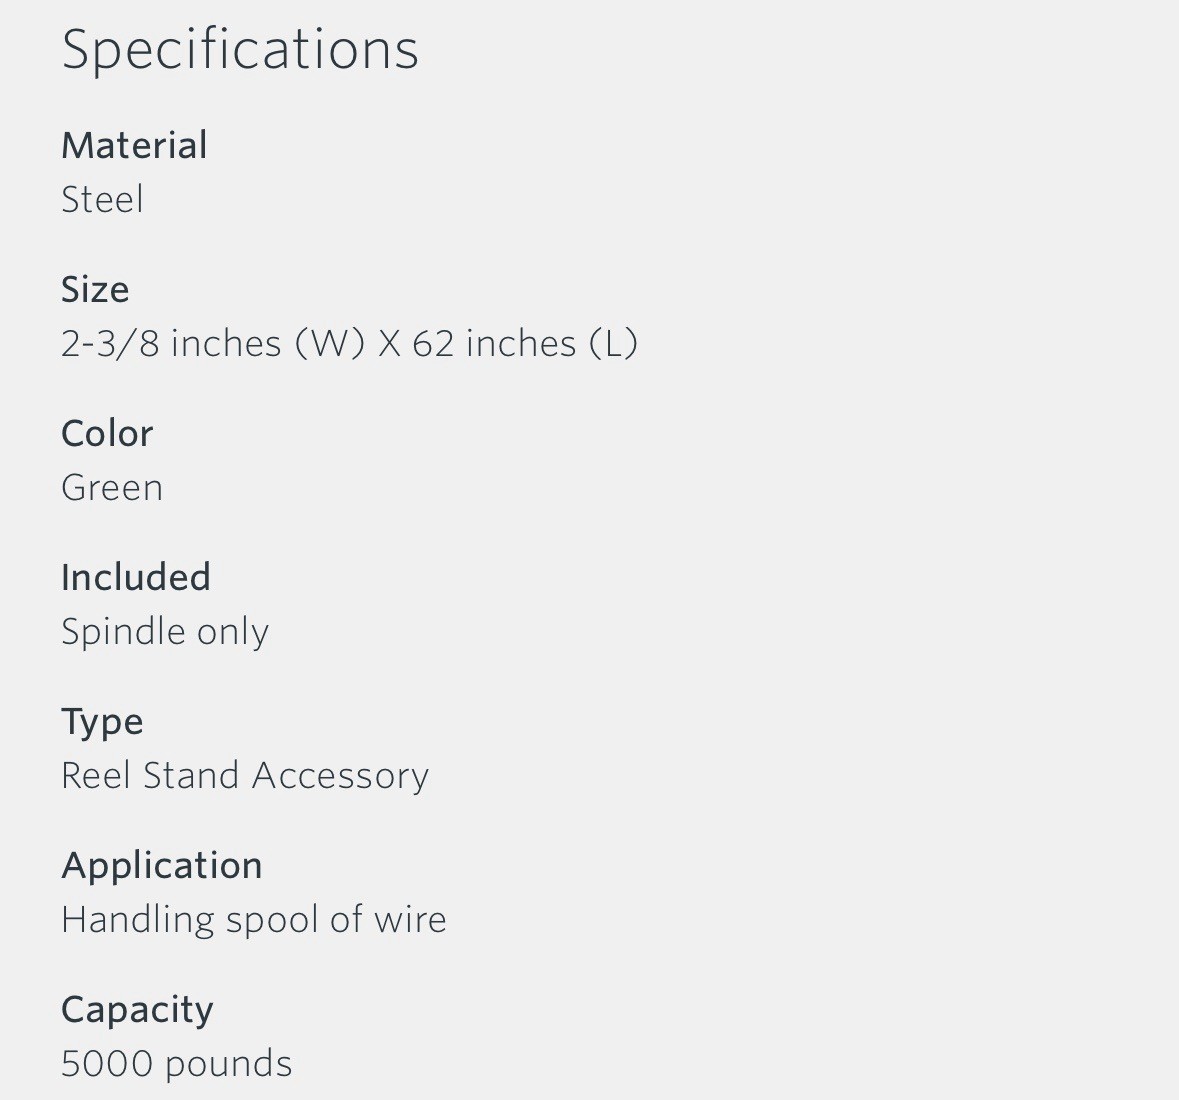The width and height of the screenshot is (1179, 1100).
Task: Click the word pounds in Capacity value
Action: 228,1065
